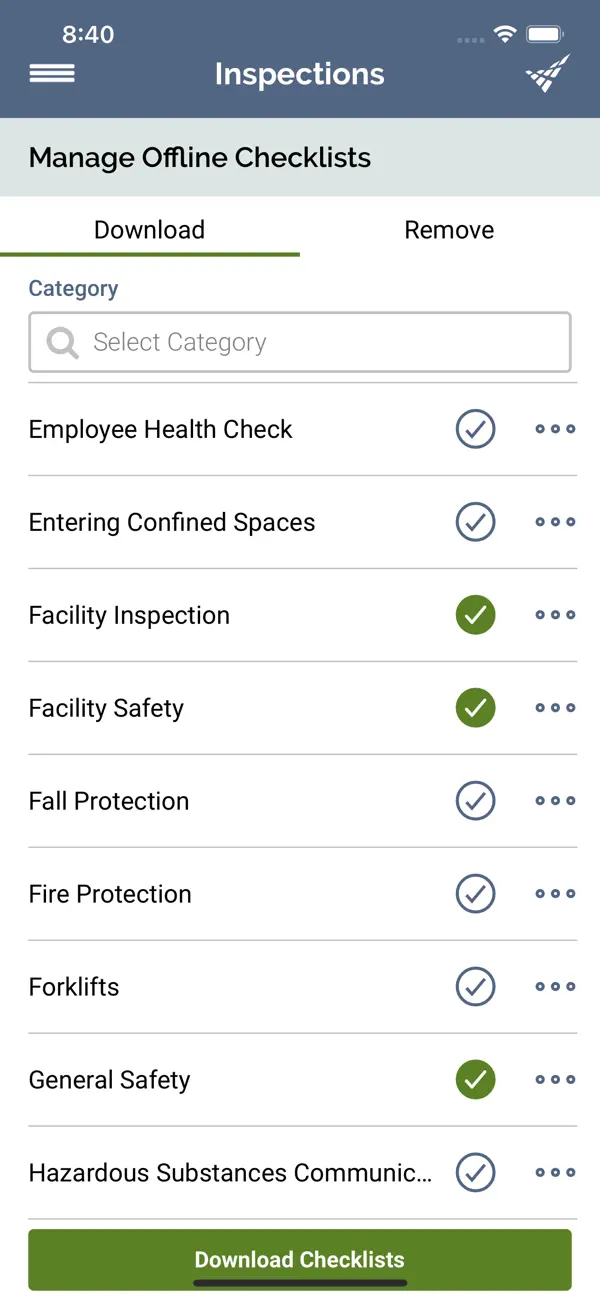Viewport: 600px width, 1298px height.
Task: Open the options menu for Fire Protection
Action: (555, 893)
